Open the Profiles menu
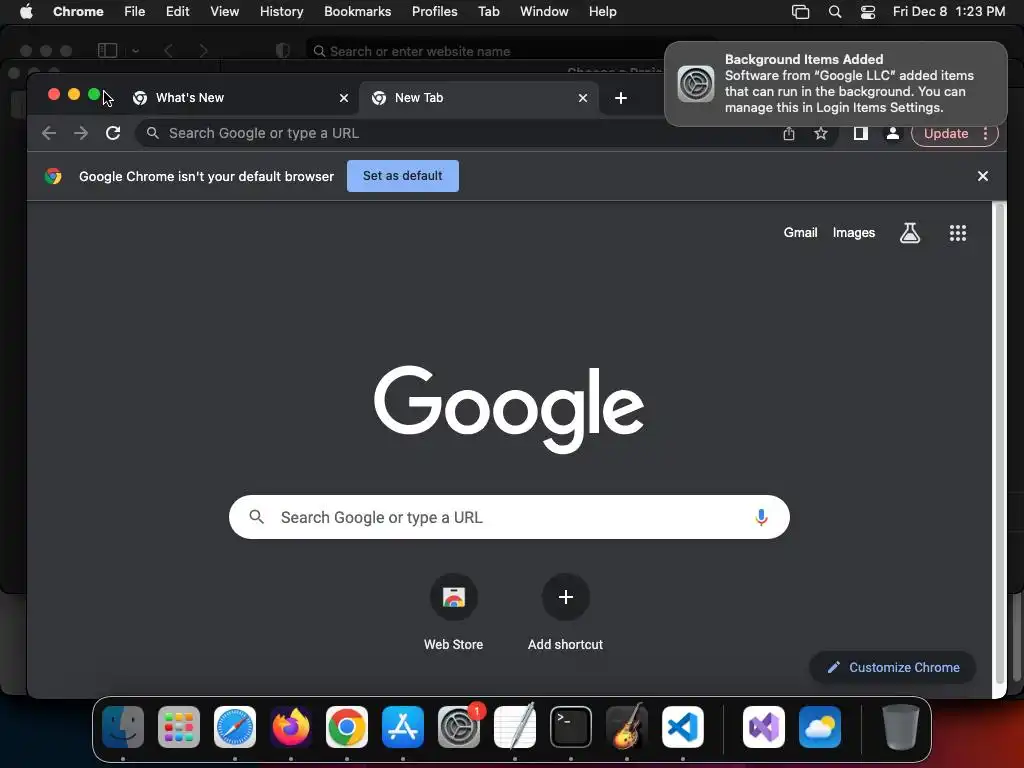Viewport: 1024px width, 768px height. pyautogui.click(x=434, y=12)
